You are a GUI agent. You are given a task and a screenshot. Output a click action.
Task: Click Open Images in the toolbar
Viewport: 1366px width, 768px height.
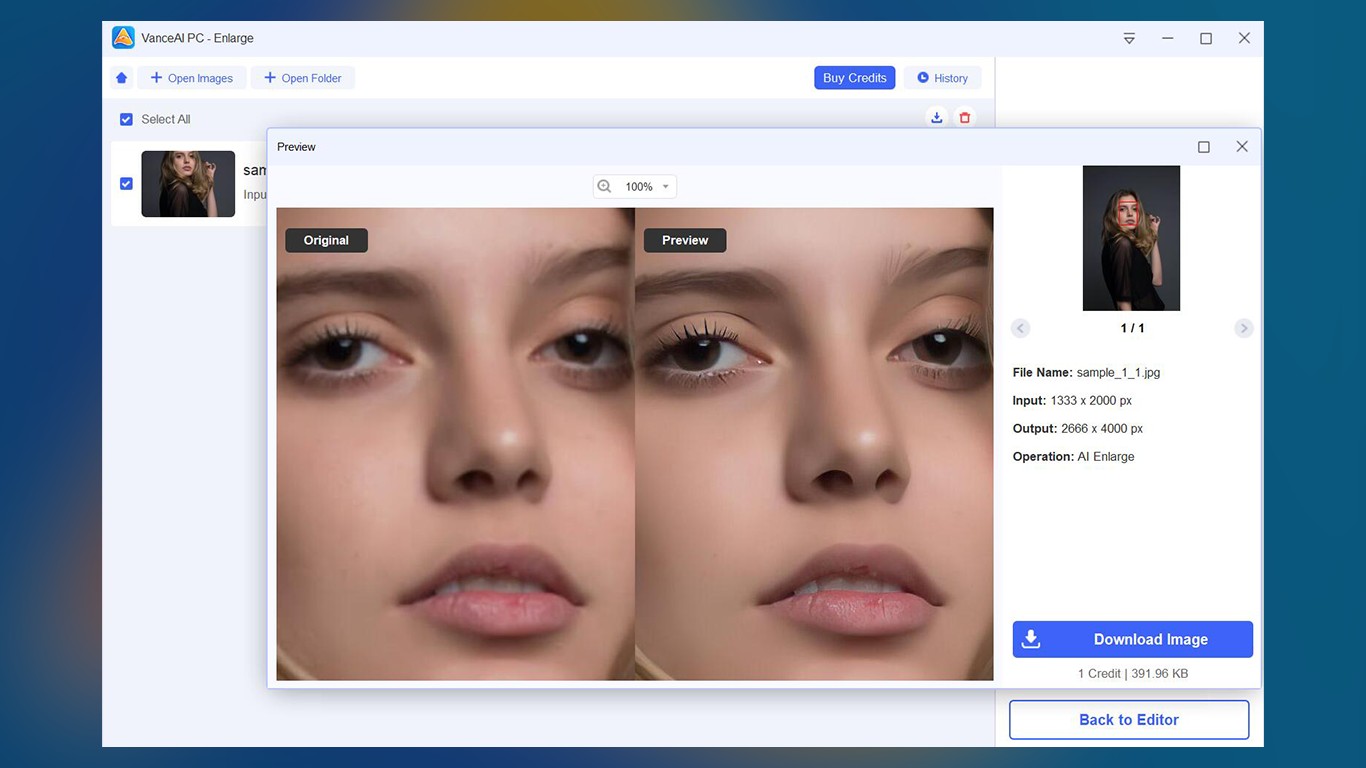[x=192, y=78]
